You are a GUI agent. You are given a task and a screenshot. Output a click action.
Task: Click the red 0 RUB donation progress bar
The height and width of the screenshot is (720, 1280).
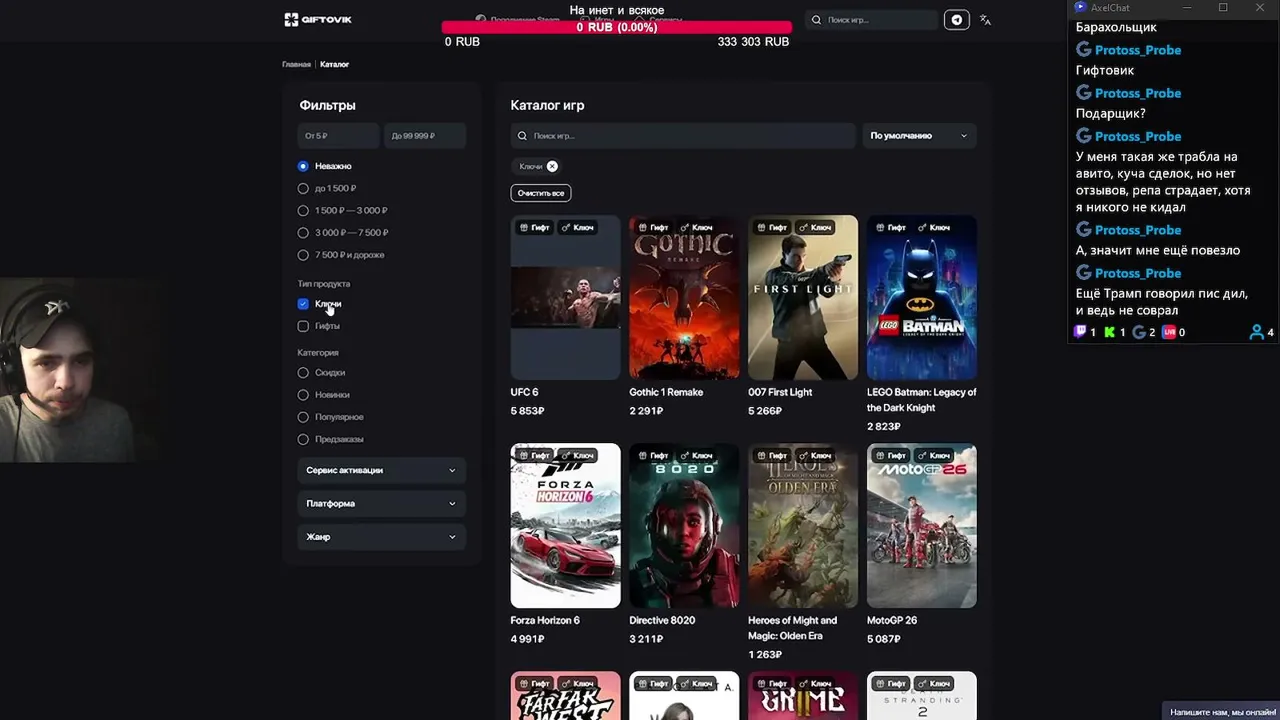tap(617, 27)
